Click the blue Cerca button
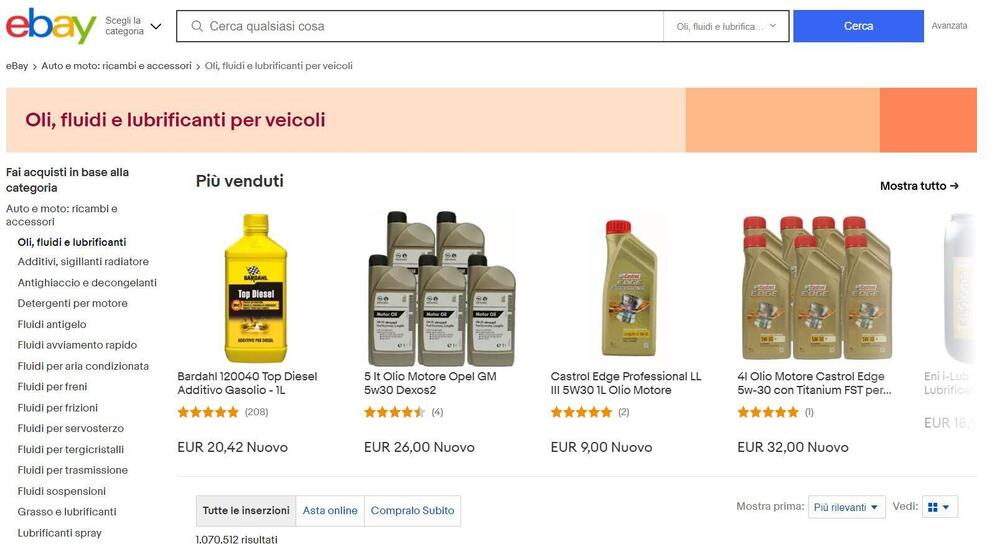Image resolution: width=1000 pixels, height=544 pixels. pos(858,26)
